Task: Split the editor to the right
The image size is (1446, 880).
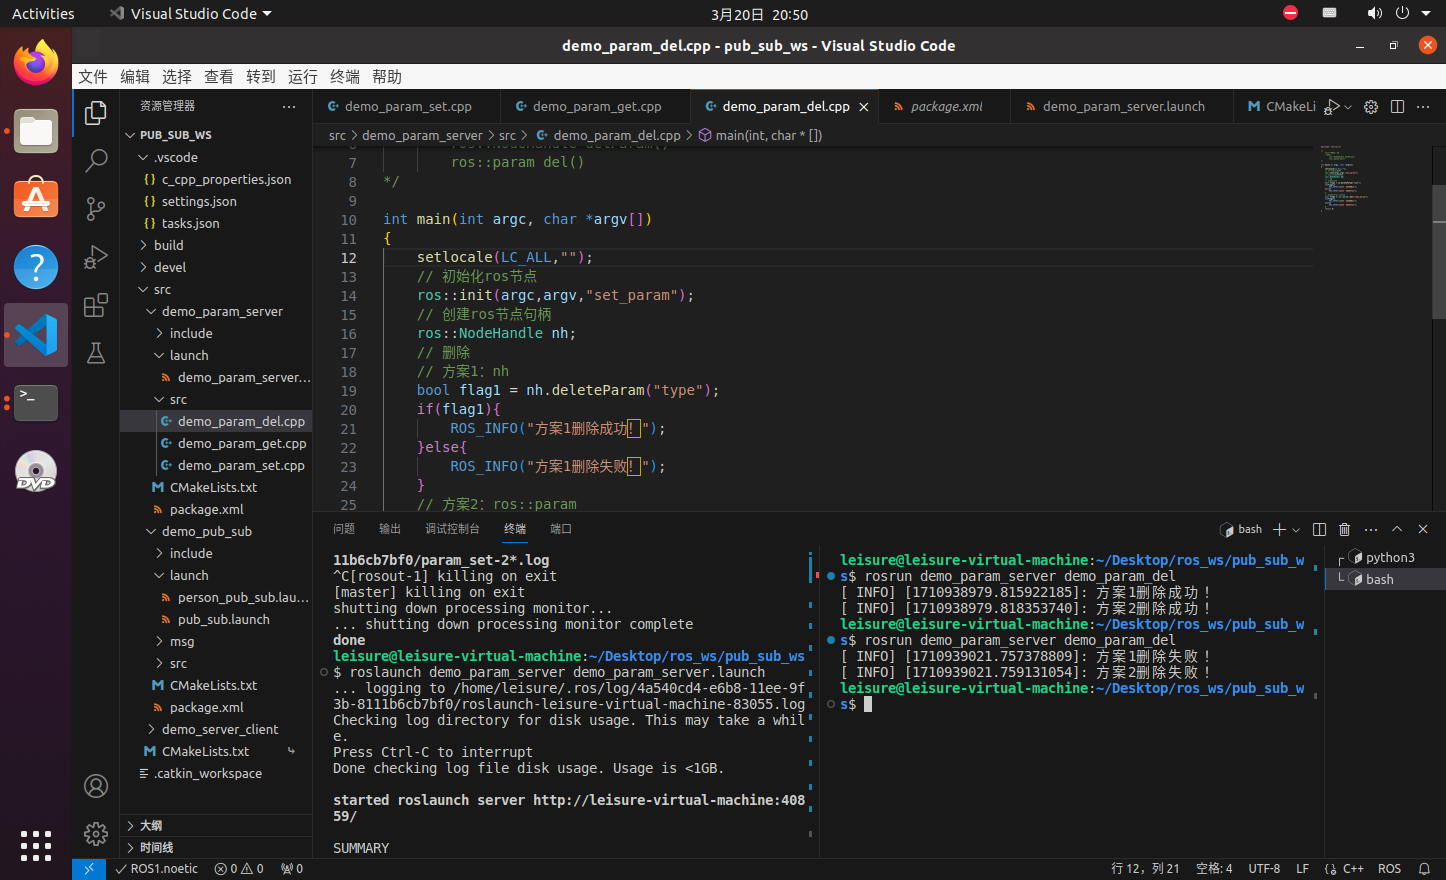Action: [x=1397, y=106]
